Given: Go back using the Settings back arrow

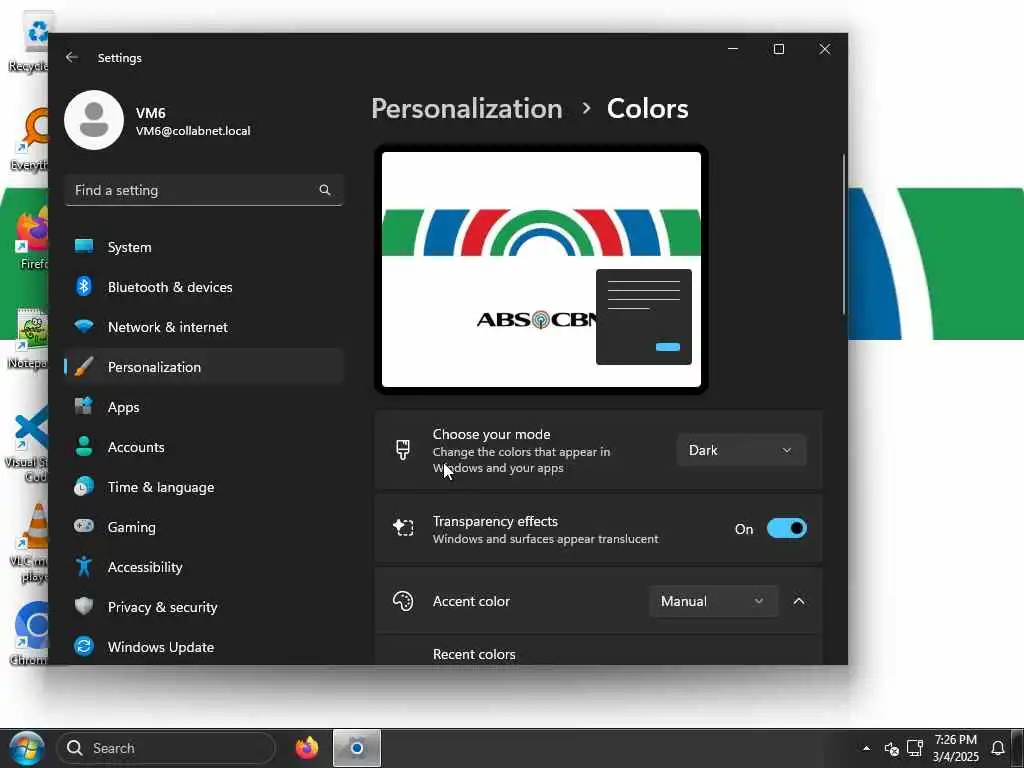Looking at the screenshot, I should pyautogui.click(x=72, y=57).
